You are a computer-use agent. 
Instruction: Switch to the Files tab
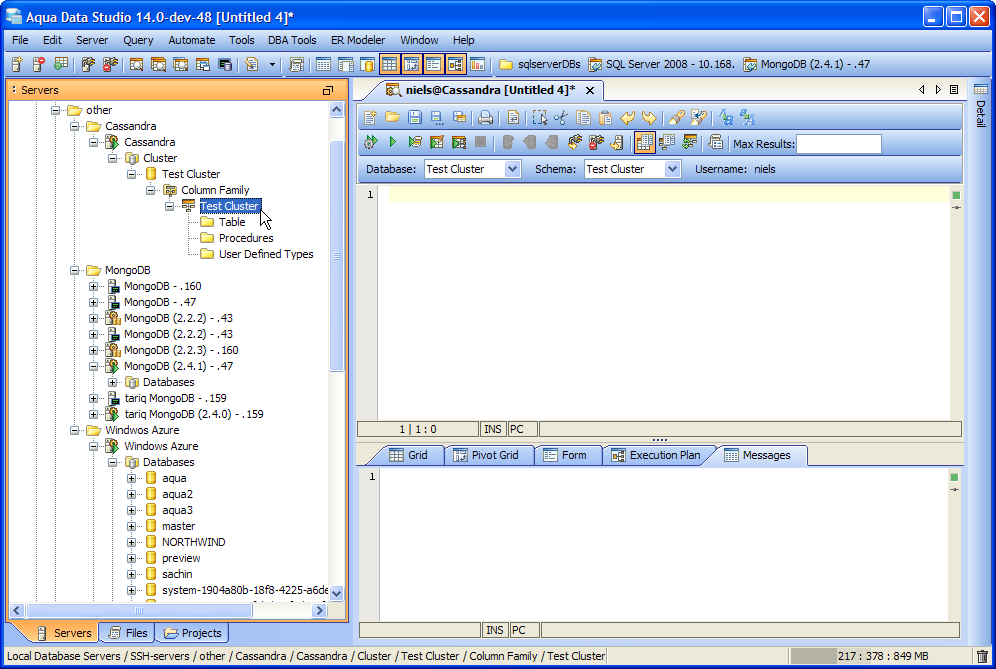coord(128,633)
